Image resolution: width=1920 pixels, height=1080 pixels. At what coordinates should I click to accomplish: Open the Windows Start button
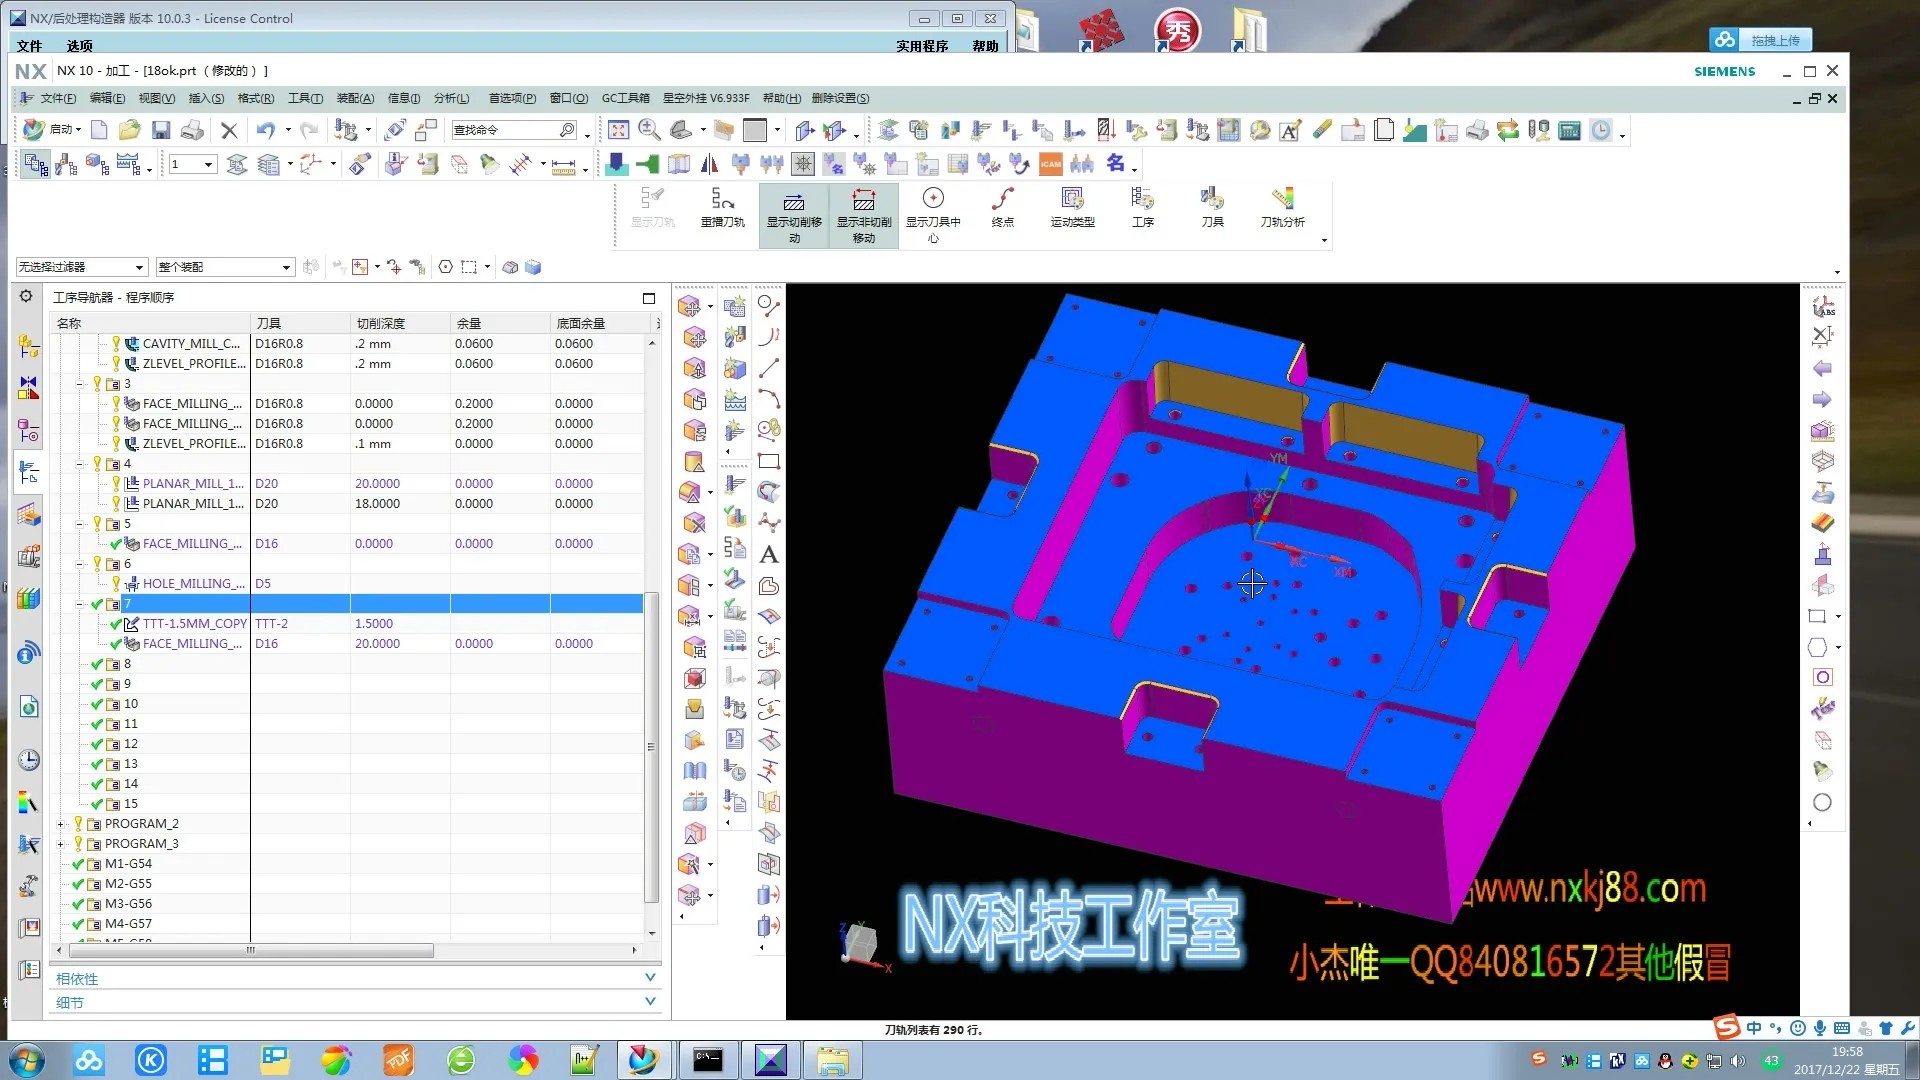(x=27, y=1060)
